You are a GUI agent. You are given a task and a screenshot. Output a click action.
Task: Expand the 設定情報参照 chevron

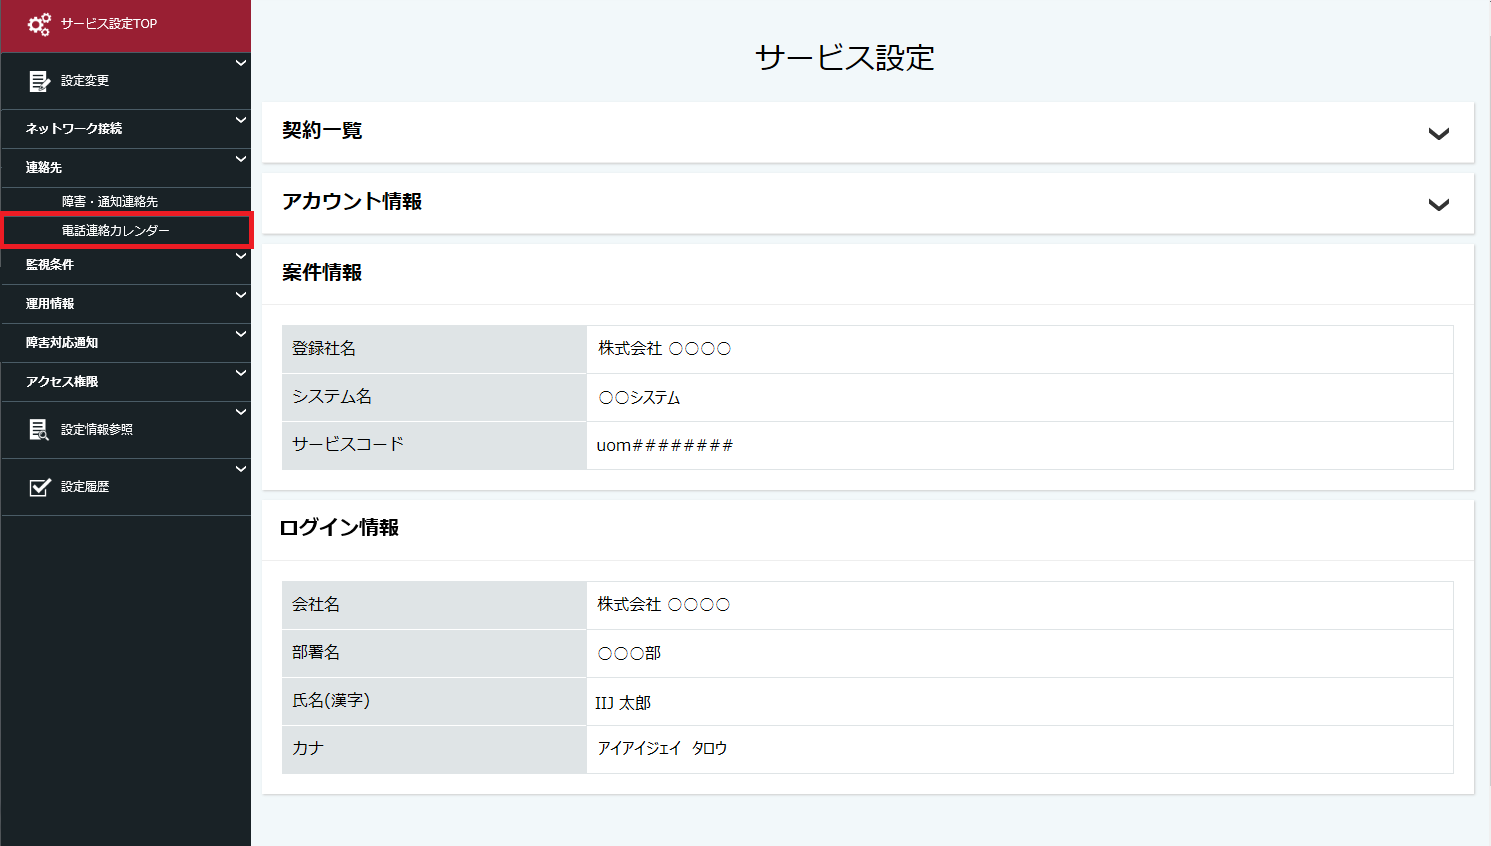[241, 412]
